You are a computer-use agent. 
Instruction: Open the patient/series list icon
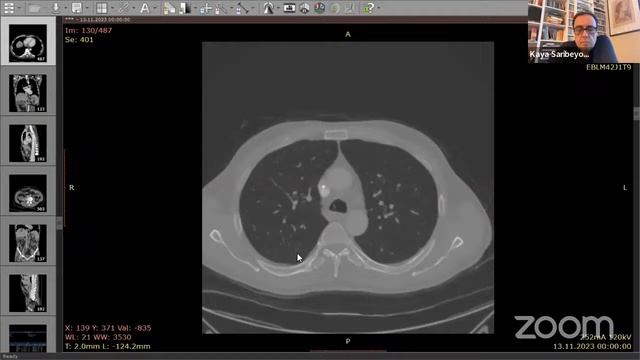pos(9,8)
